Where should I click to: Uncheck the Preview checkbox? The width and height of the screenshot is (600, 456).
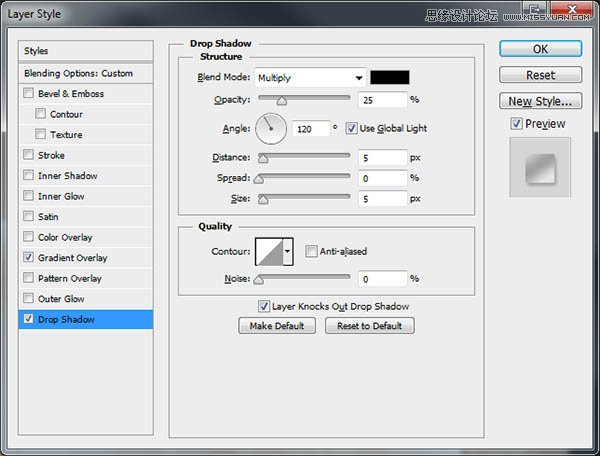click(516, 124)
